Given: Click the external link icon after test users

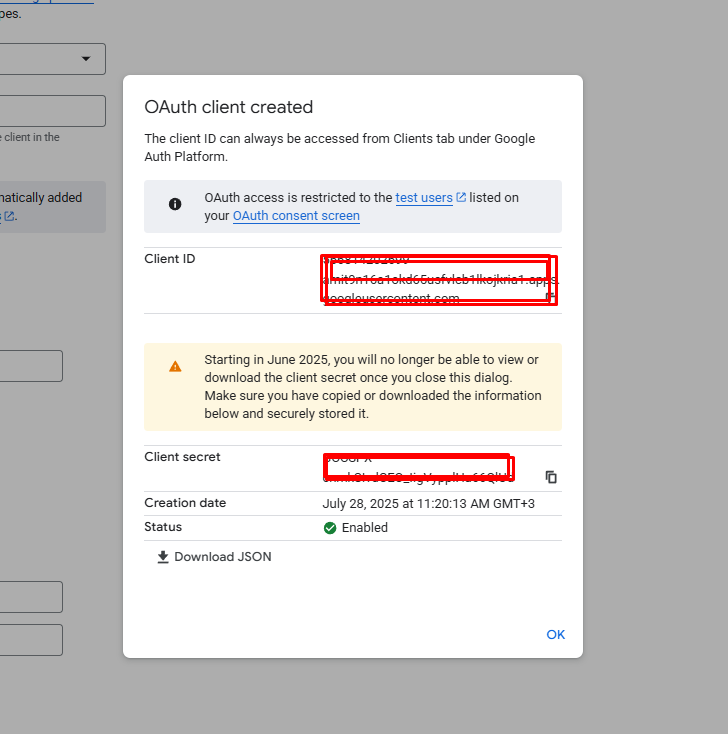Looking at the screenshot, I should point(461,198).
